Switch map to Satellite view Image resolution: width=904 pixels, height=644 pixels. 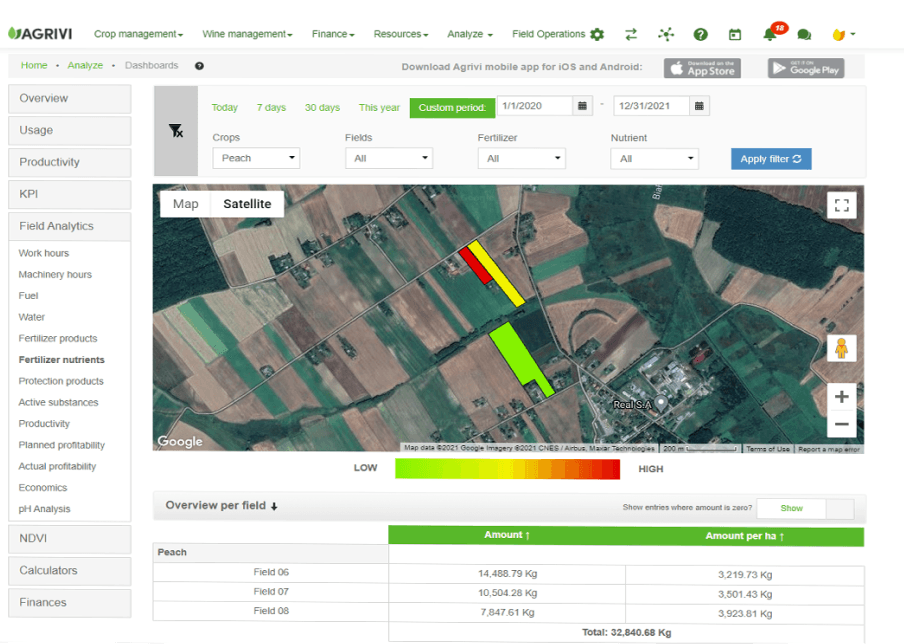(247, 204)
